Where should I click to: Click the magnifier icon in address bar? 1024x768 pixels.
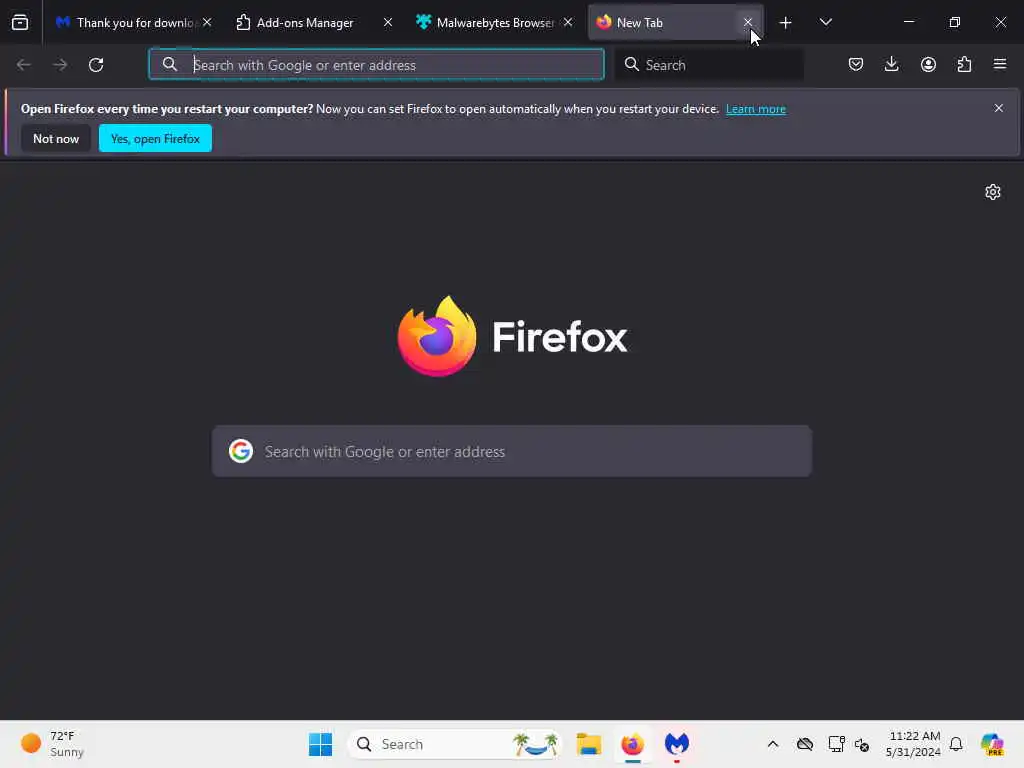click(170, 64)
